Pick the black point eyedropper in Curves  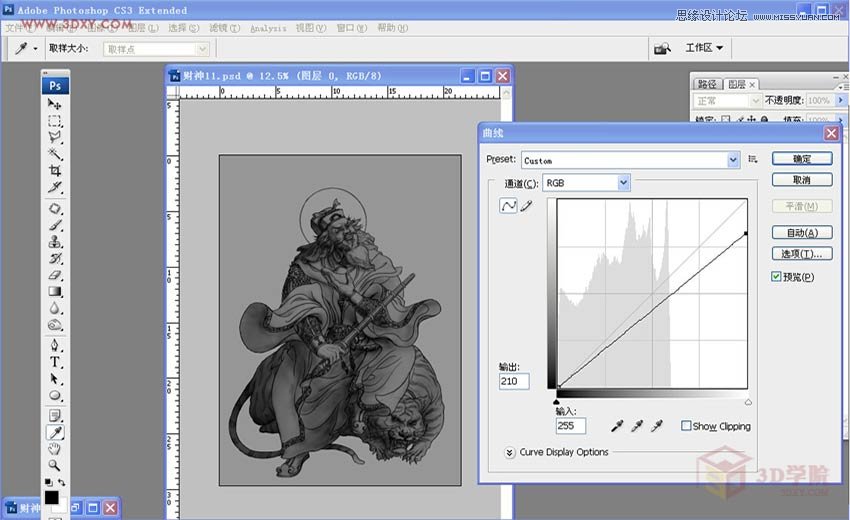click(x=617, y=426)
